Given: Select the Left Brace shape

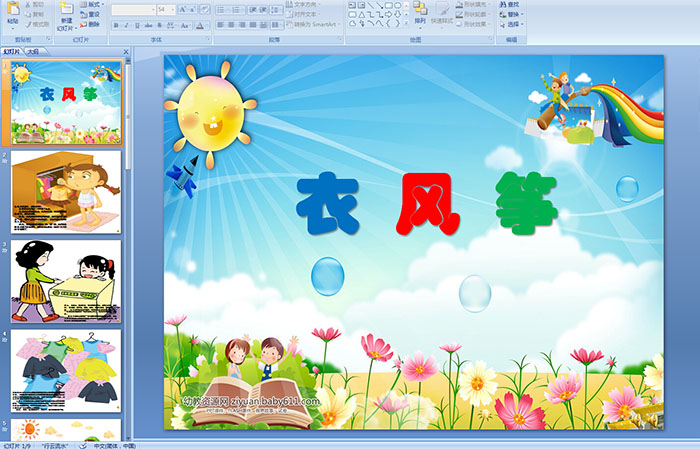Looking at the screenshot, I should pos(388,23).
